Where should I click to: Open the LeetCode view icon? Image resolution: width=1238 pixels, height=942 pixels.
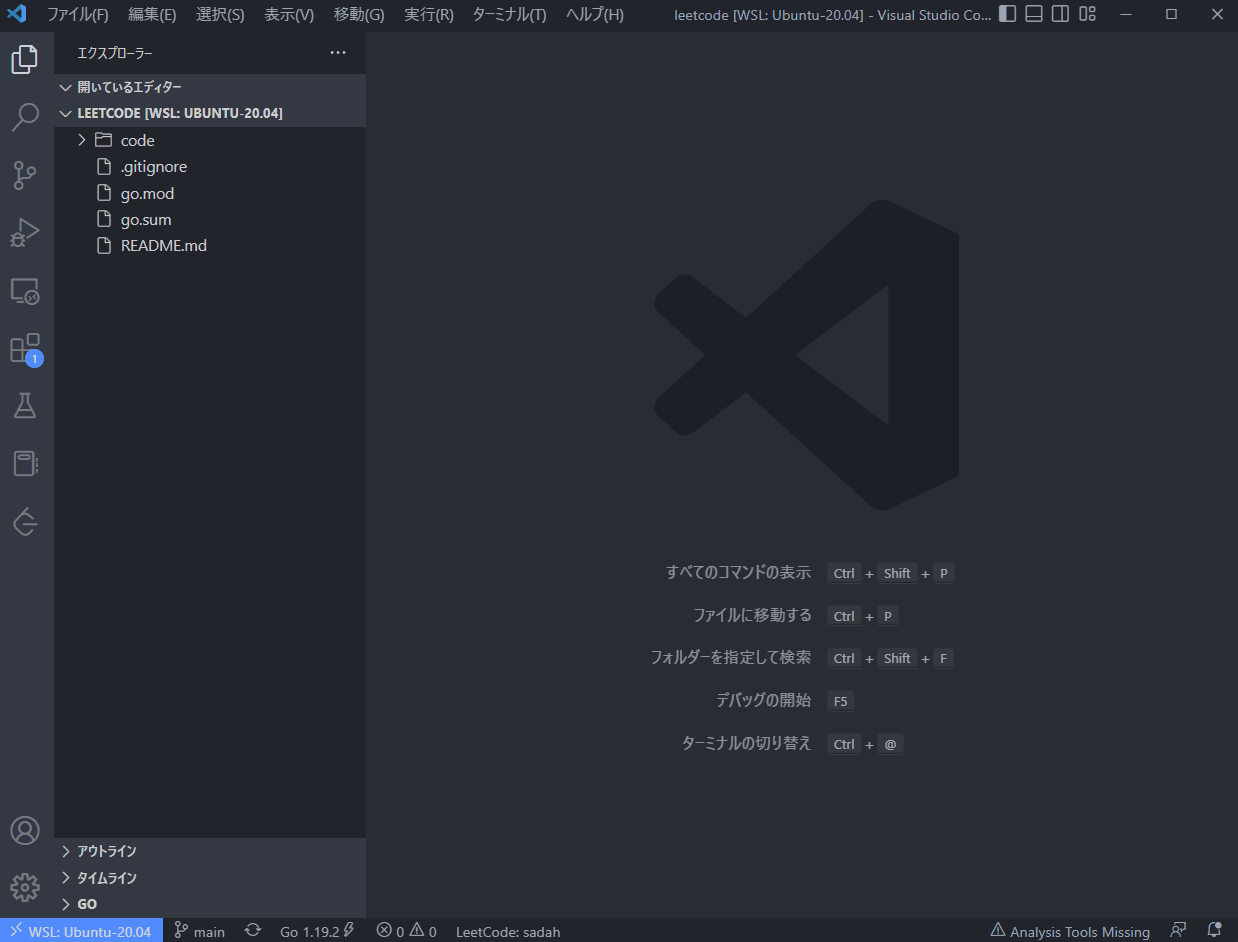pyautogui.click(x=25, y=522)
